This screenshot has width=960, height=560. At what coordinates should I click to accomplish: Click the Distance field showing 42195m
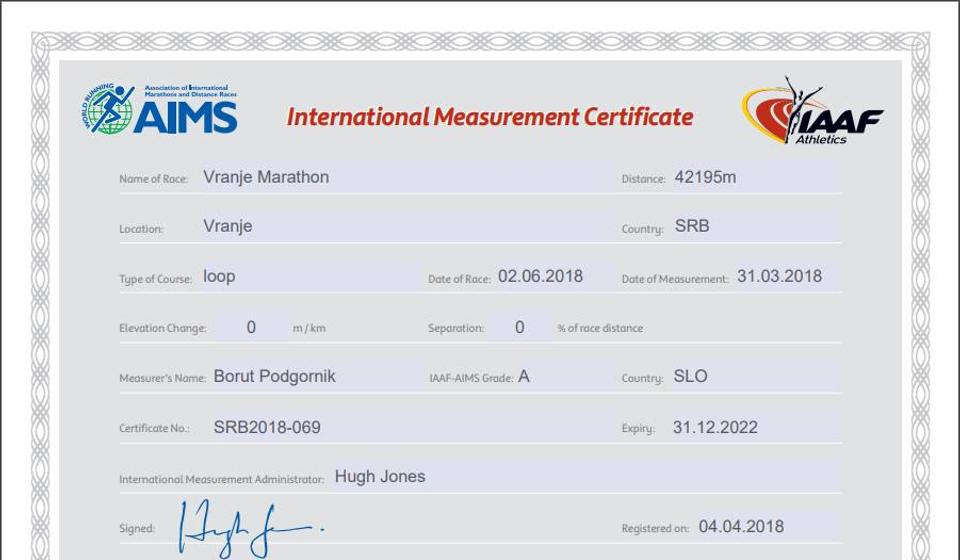(x=752, y=178)
